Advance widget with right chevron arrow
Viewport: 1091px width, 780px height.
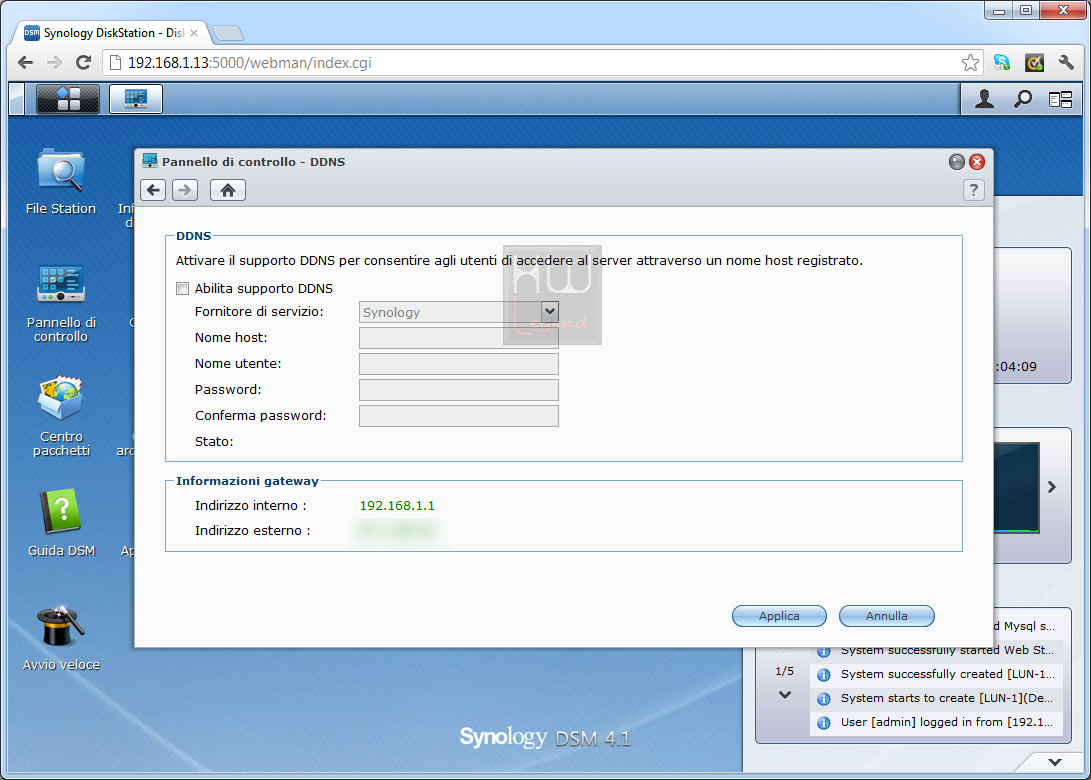[1052, 487]
